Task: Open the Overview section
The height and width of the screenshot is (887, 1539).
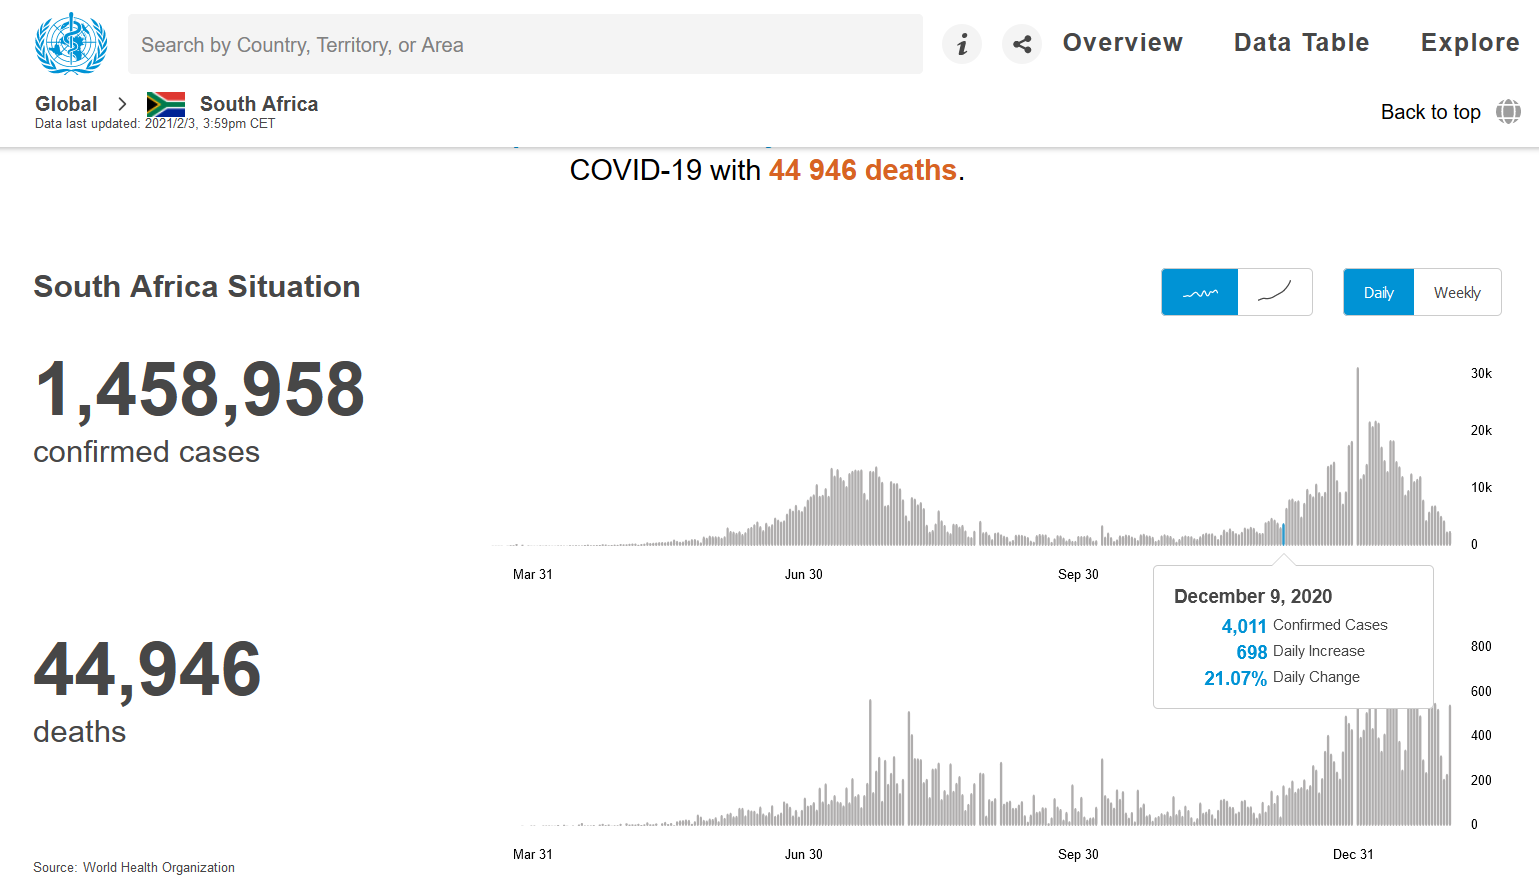Action: pyautogui.click(x=1122, y=42)
